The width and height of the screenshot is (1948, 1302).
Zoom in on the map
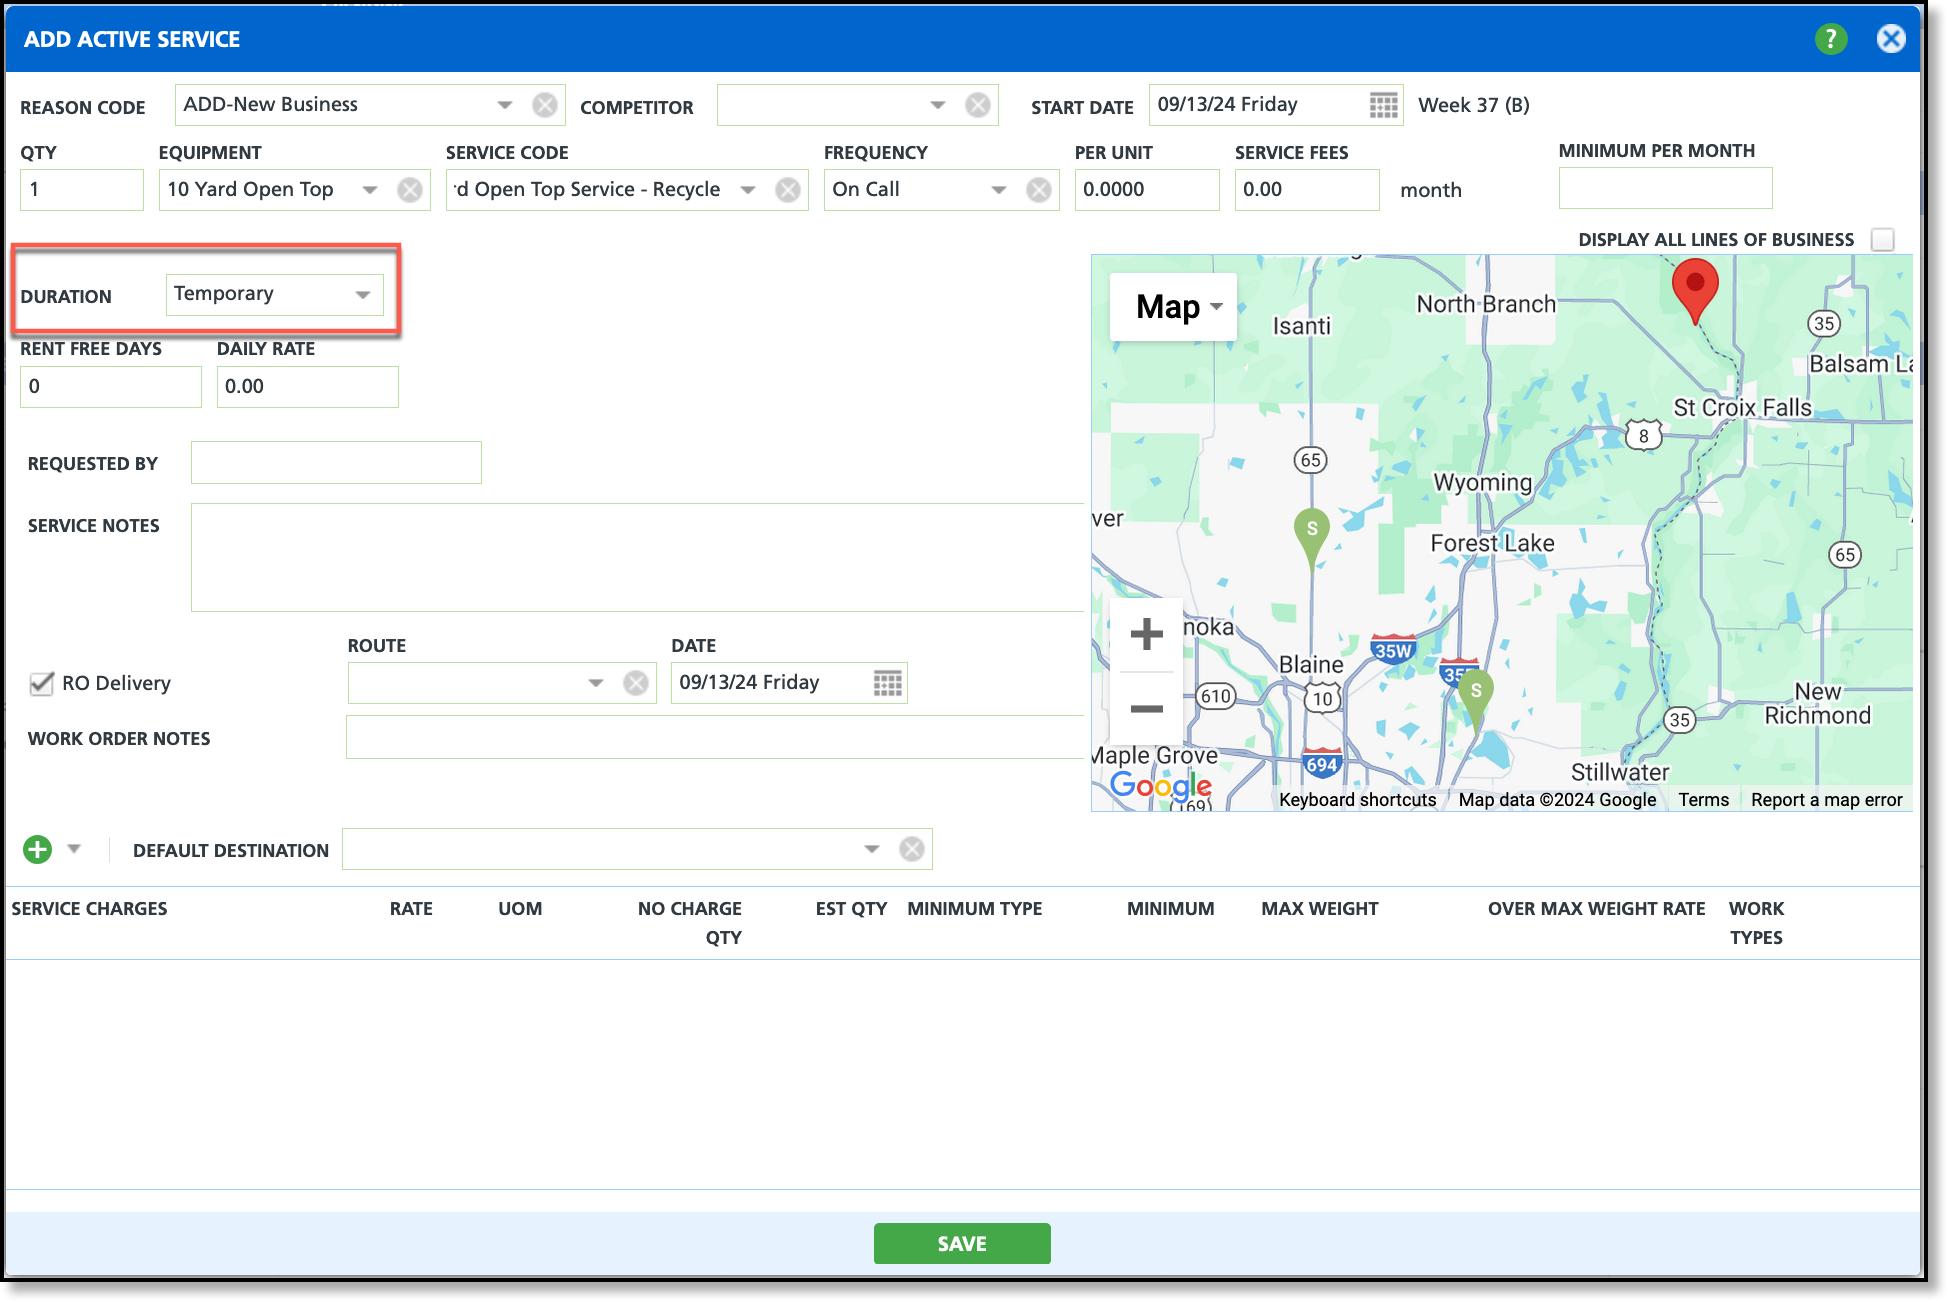[1146, 634]
